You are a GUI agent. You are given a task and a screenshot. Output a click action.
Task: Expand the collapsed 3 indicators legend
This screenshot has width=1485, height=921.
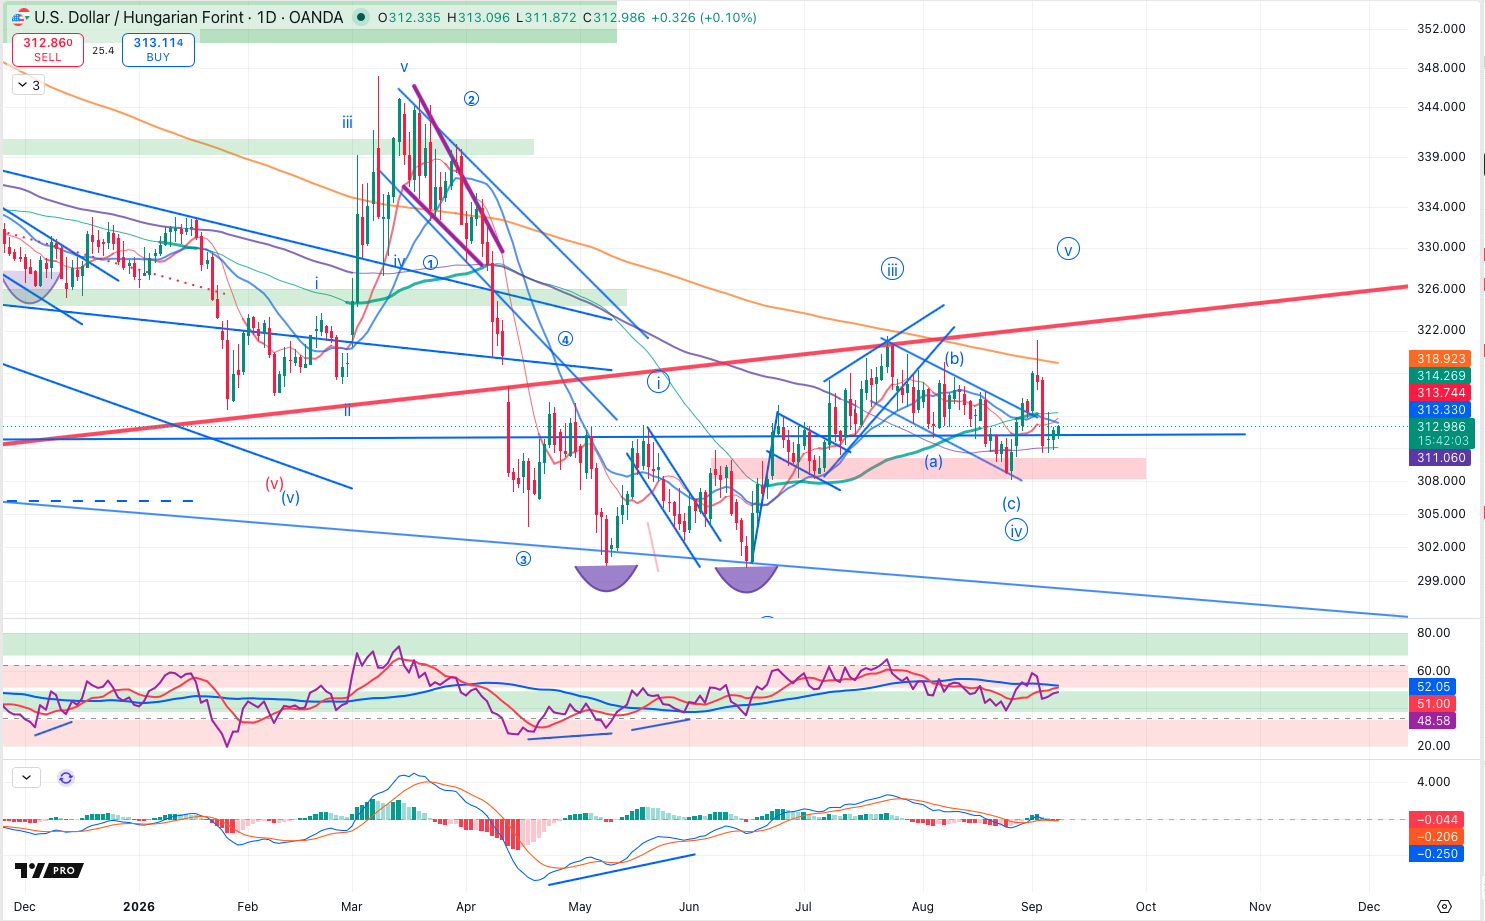(27, 85)
